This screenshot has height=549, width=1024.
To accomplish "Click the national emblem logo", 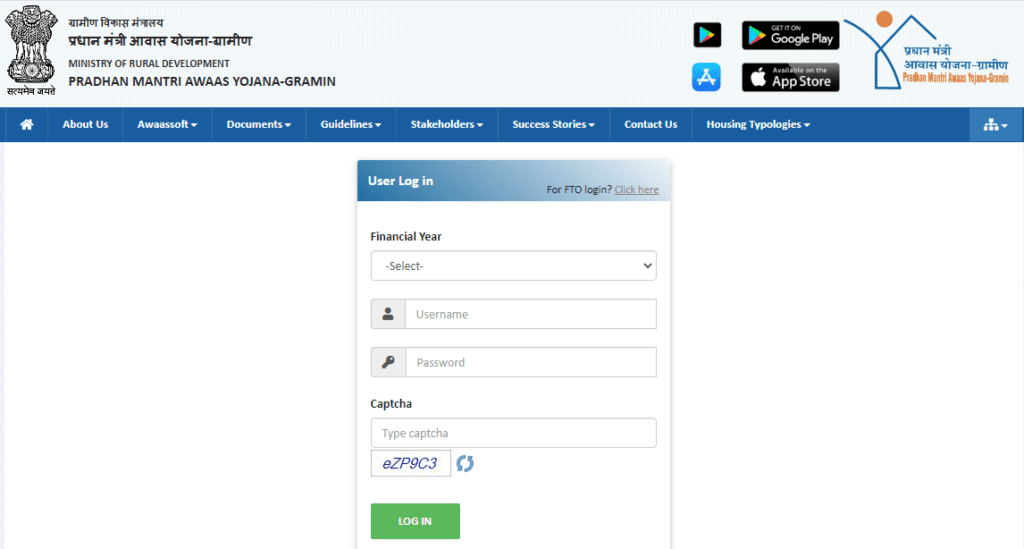I will (31, 50).
